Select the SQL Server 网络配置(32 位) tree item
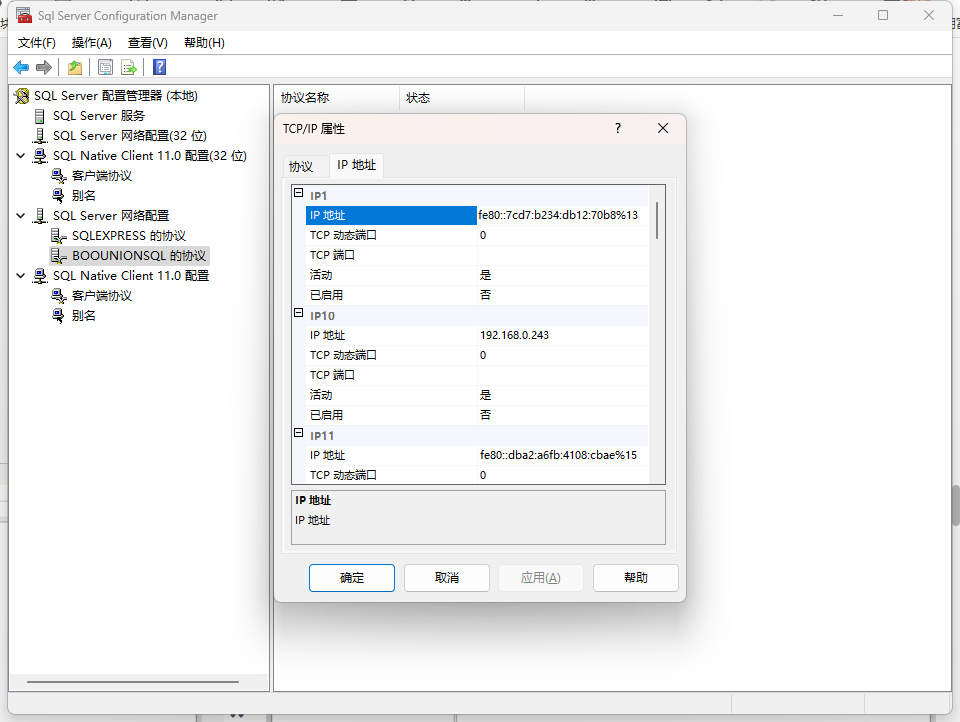960x722 pixels. coord(130,136)
